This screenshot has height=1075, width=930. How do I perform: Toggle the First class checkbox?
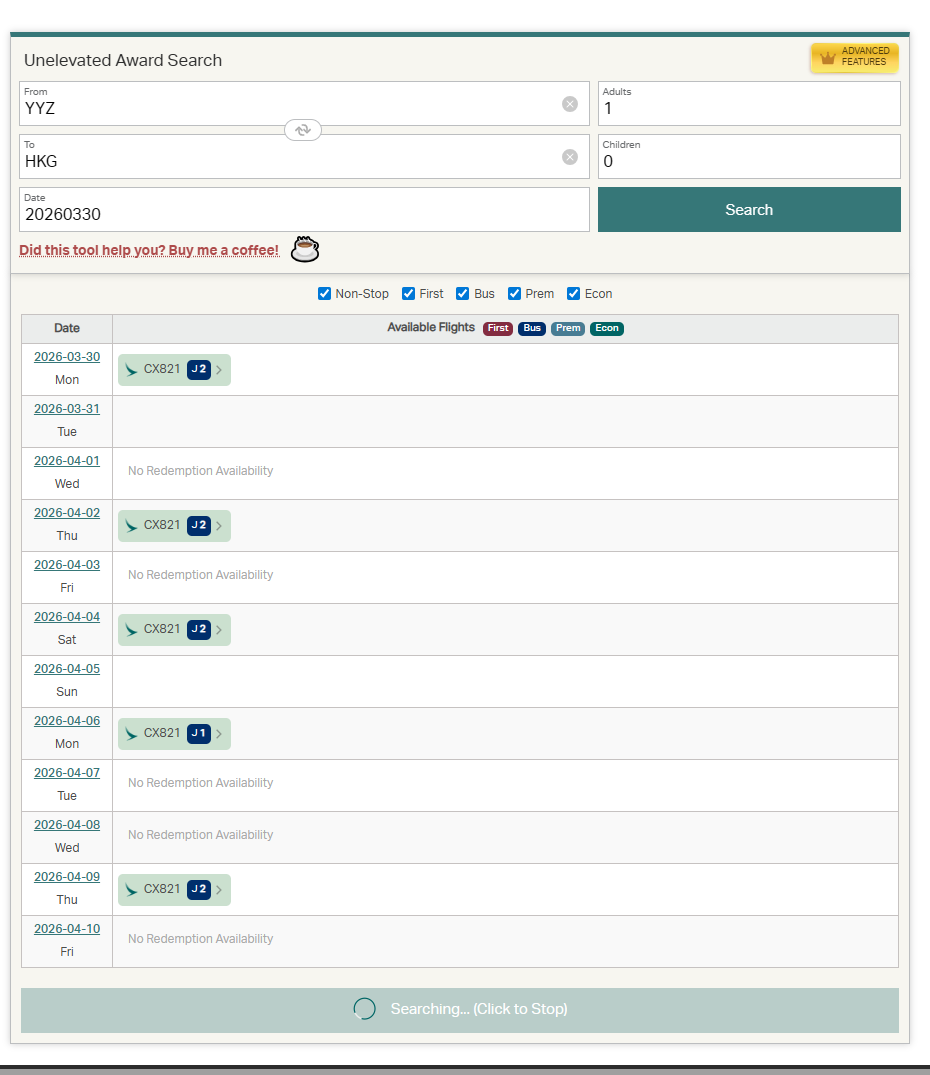point(408,294)
